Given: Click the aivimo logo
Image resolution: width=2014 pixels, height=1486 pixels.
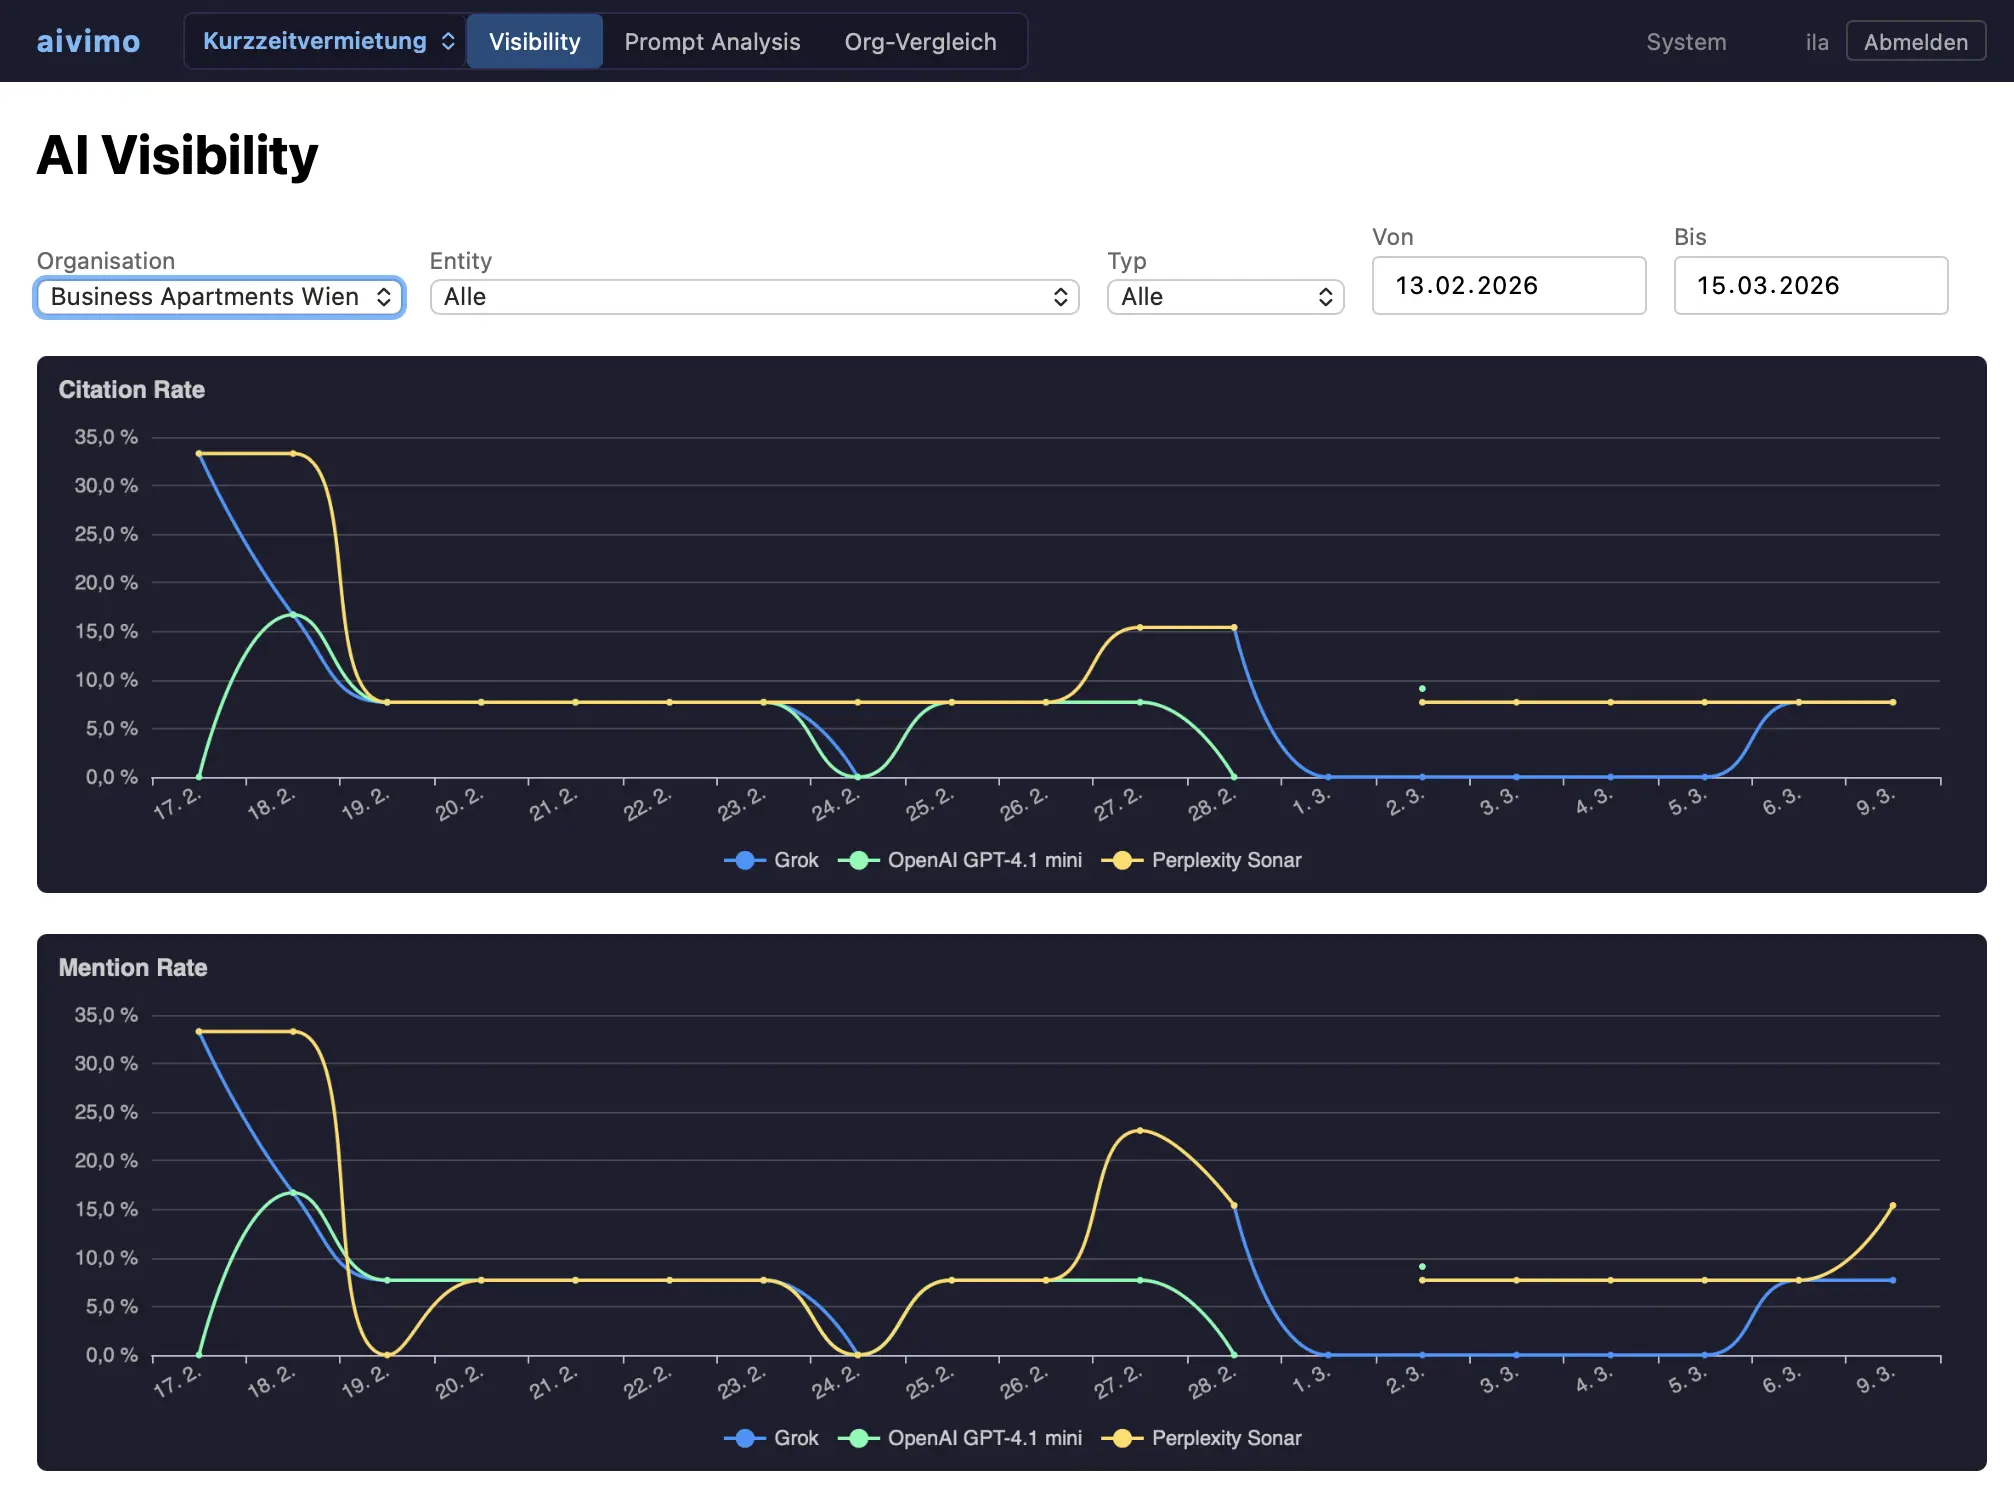Looking at the screenshot, I should pyautogui.click(x=88, y=41).
